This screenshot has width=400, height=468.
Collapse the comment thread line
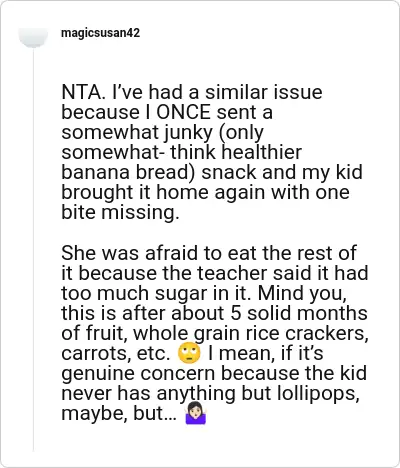click(x=33, y=249)
